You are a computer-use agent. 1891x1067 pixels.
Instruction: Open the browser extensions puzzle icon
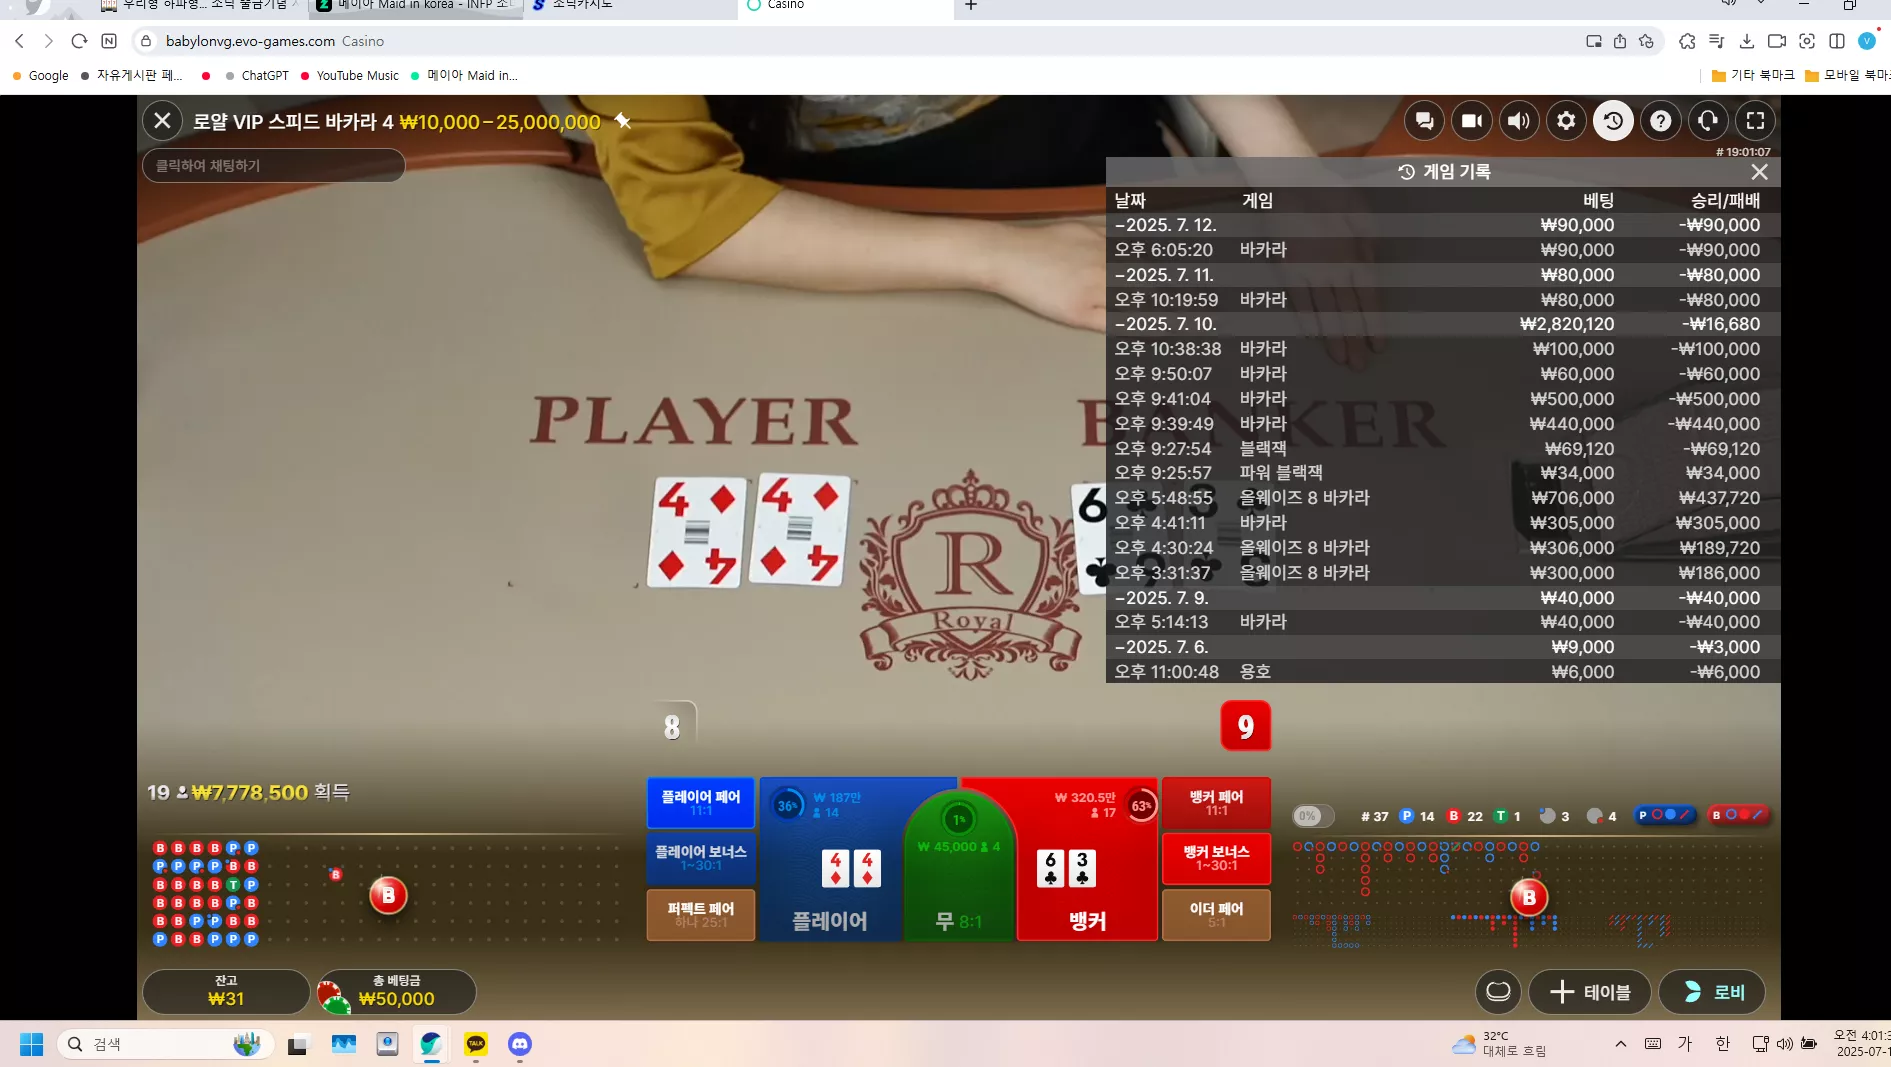[1687, 41]
